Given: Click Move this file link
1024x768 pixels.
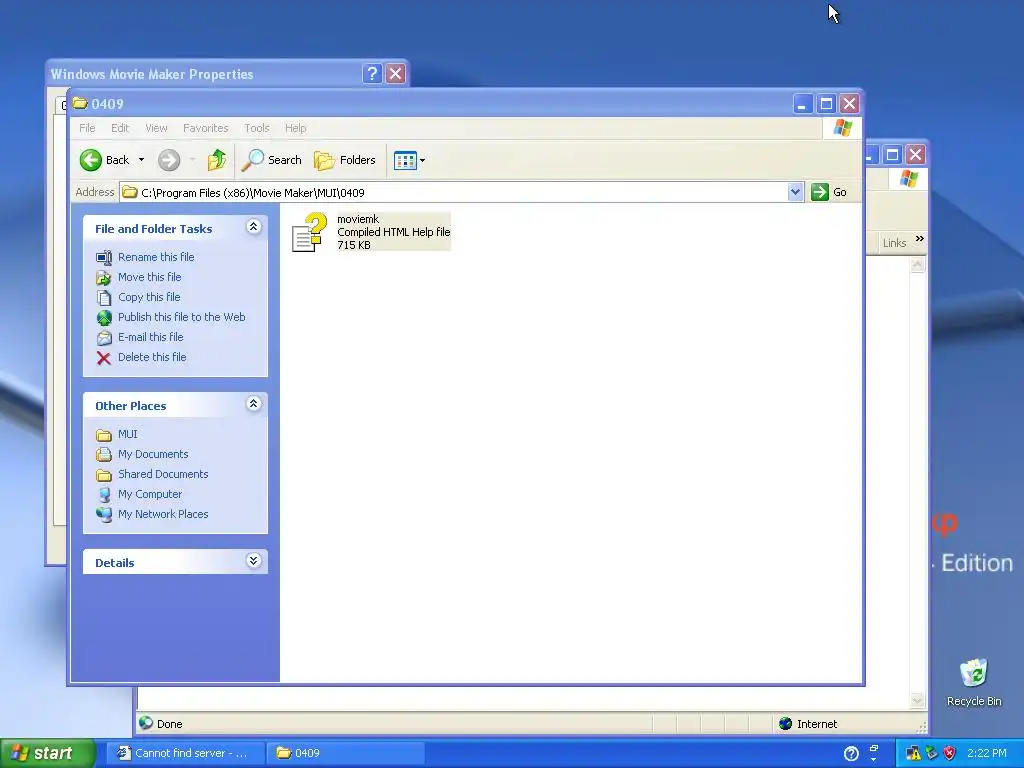Looking at the screenshot, I should pyautogui.click(x=150, y=277).
